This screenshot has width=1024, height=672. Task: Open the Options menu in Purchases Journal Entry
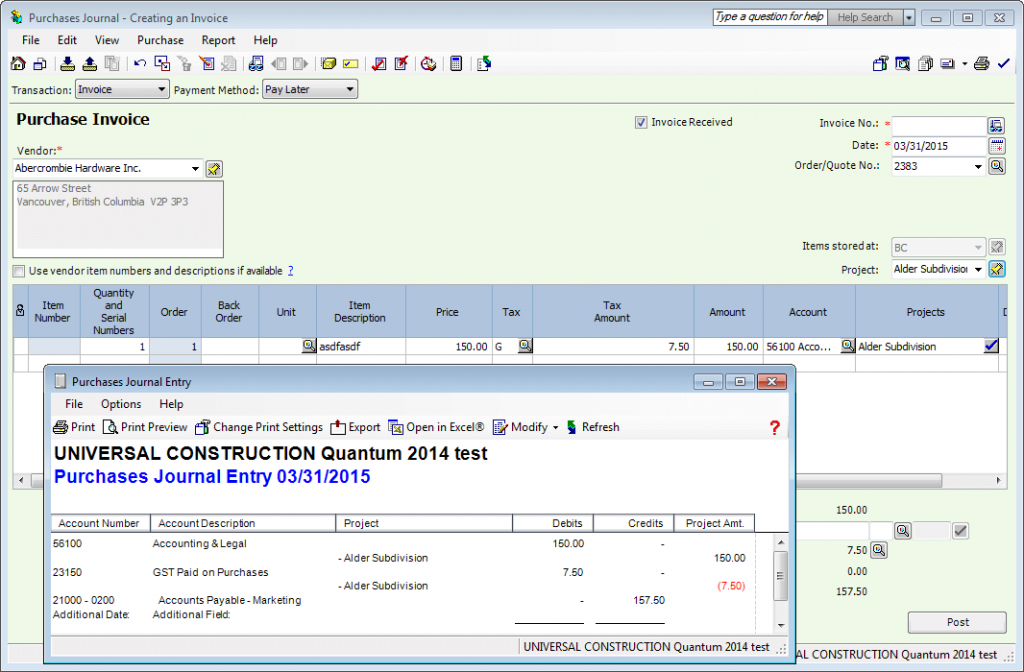tap(121, 404)
